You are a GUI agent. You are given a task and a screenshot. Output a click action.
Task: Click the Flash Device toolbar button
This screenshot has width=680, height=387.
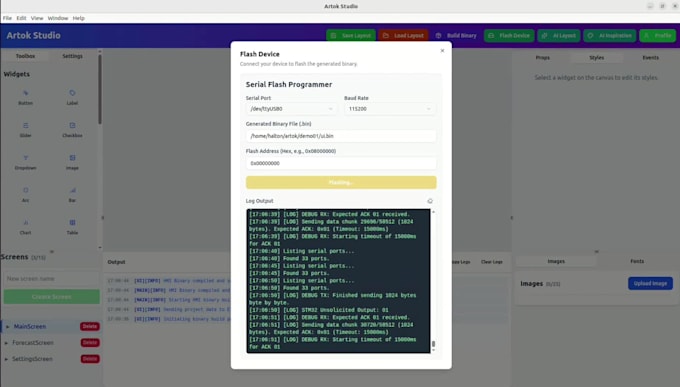509,36
